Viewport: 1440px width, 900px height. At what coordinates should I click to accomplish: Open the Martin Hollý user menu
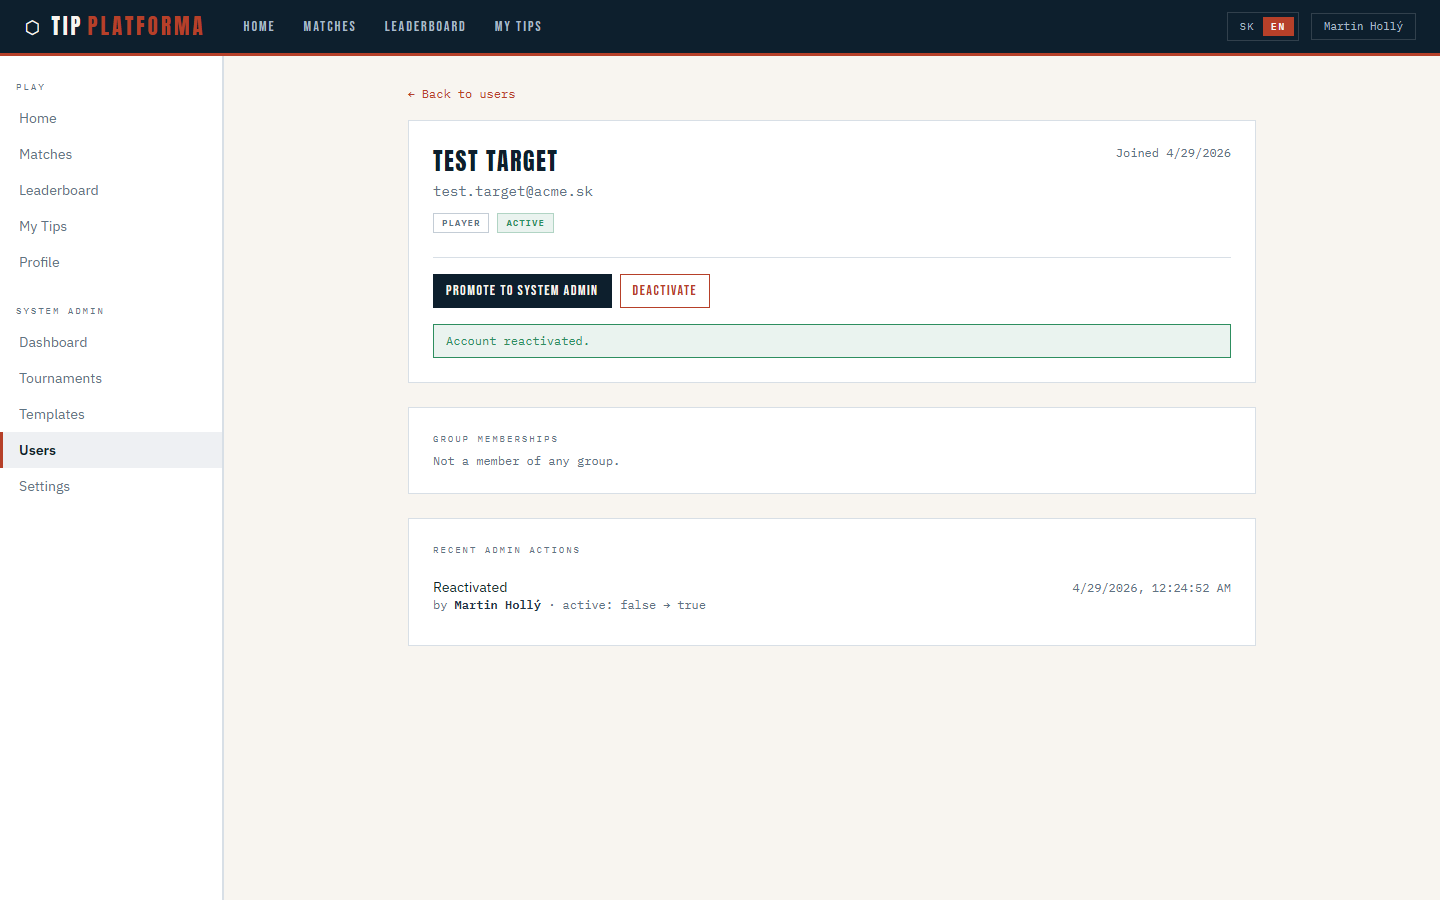pyautogui.click(x=1362, y=27)
